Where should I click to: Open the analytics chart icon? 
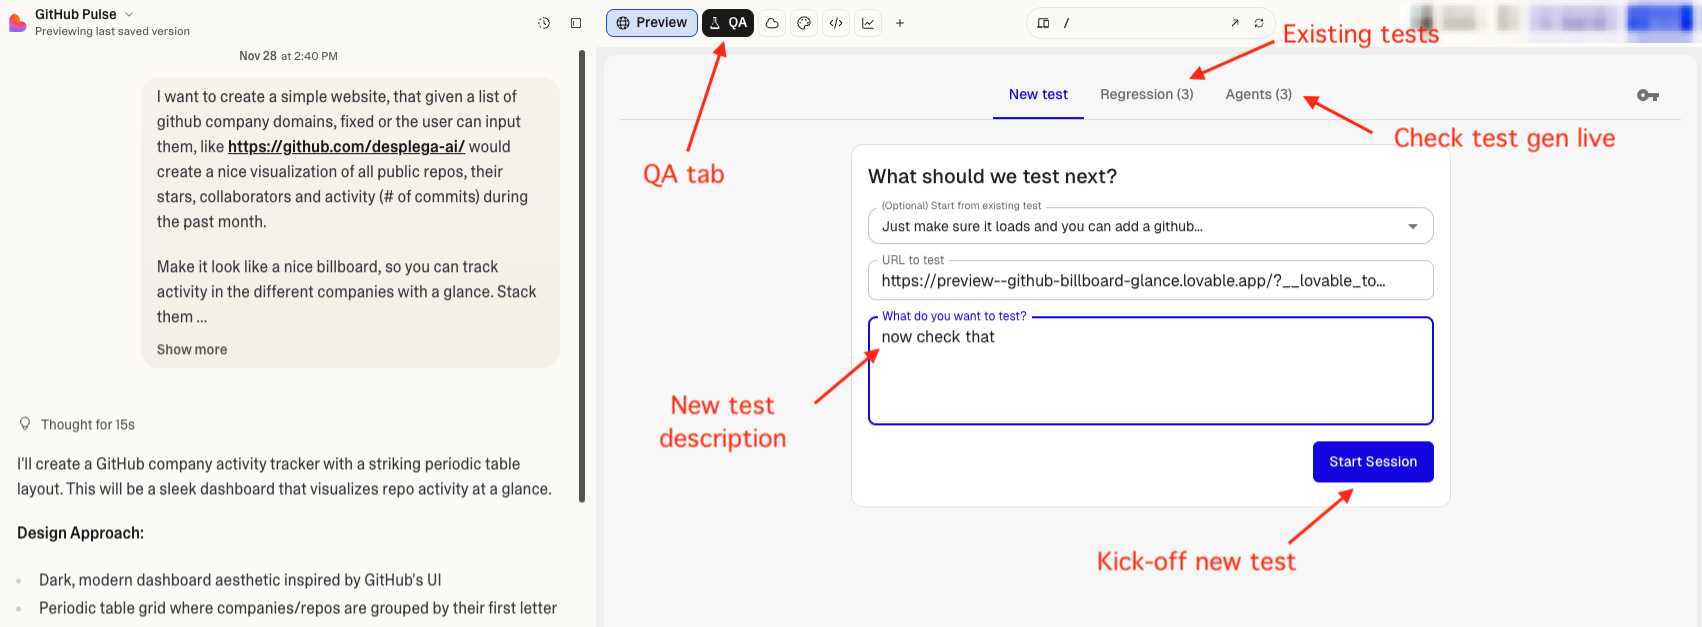868,23
